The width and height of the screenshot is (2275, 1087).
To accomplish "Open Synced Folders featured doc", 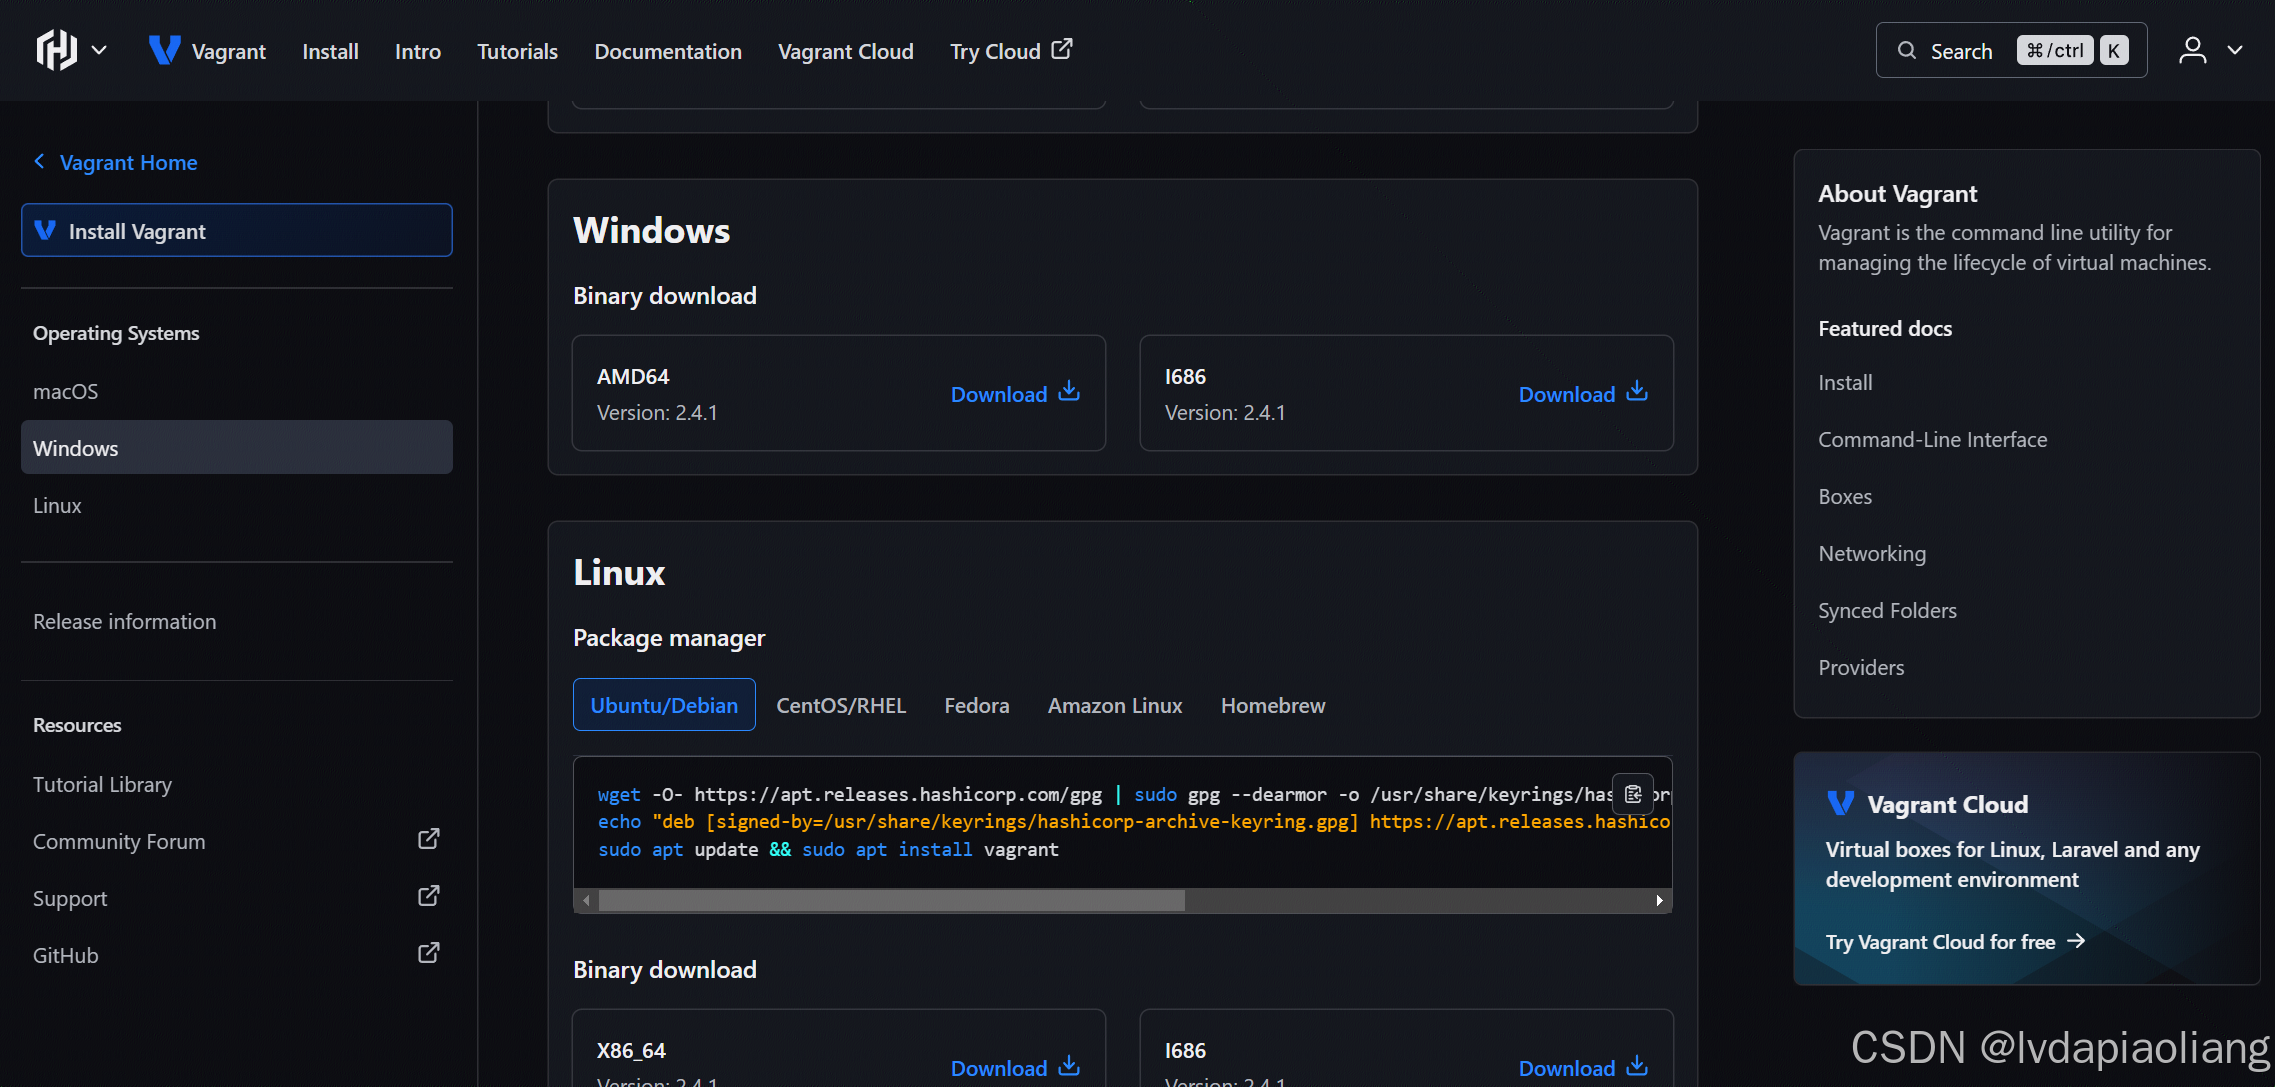I will pyautogui.click(x=1887, y=610).
